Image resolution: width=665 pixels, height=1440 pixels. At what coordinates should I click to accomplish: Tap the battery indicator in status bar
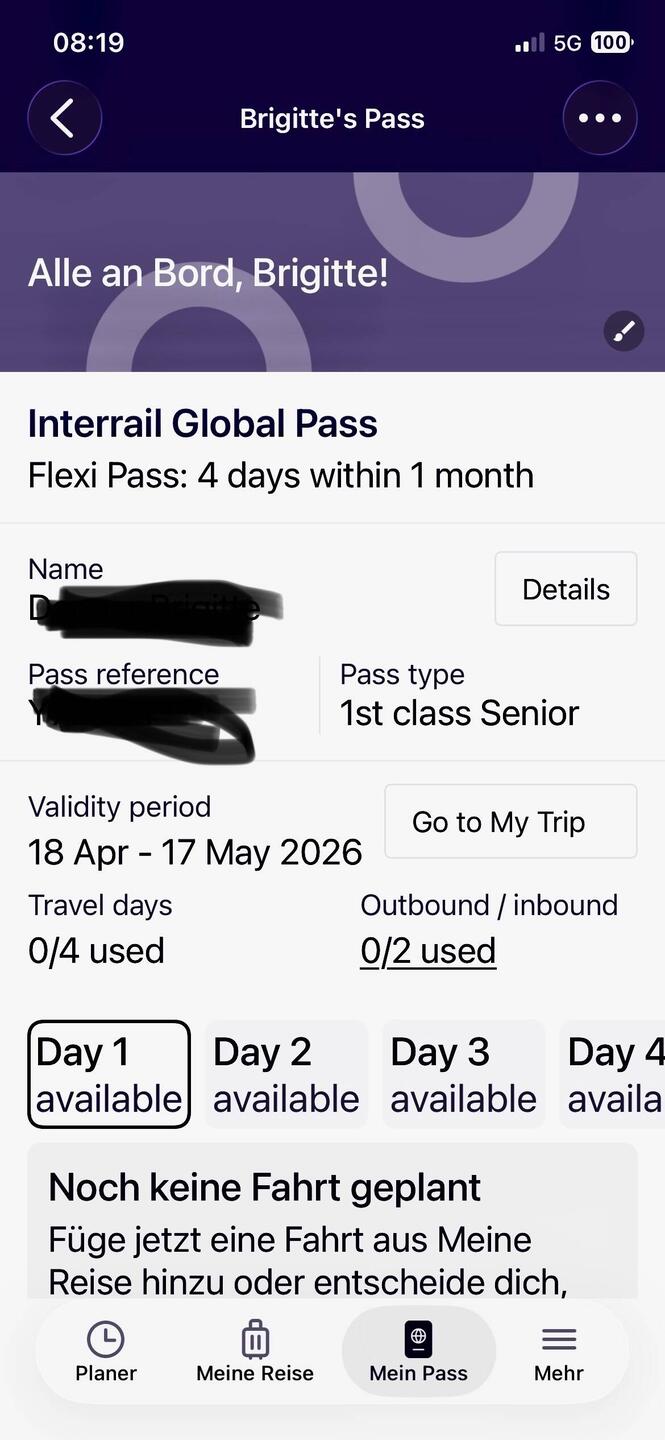(x=611, y=42)
